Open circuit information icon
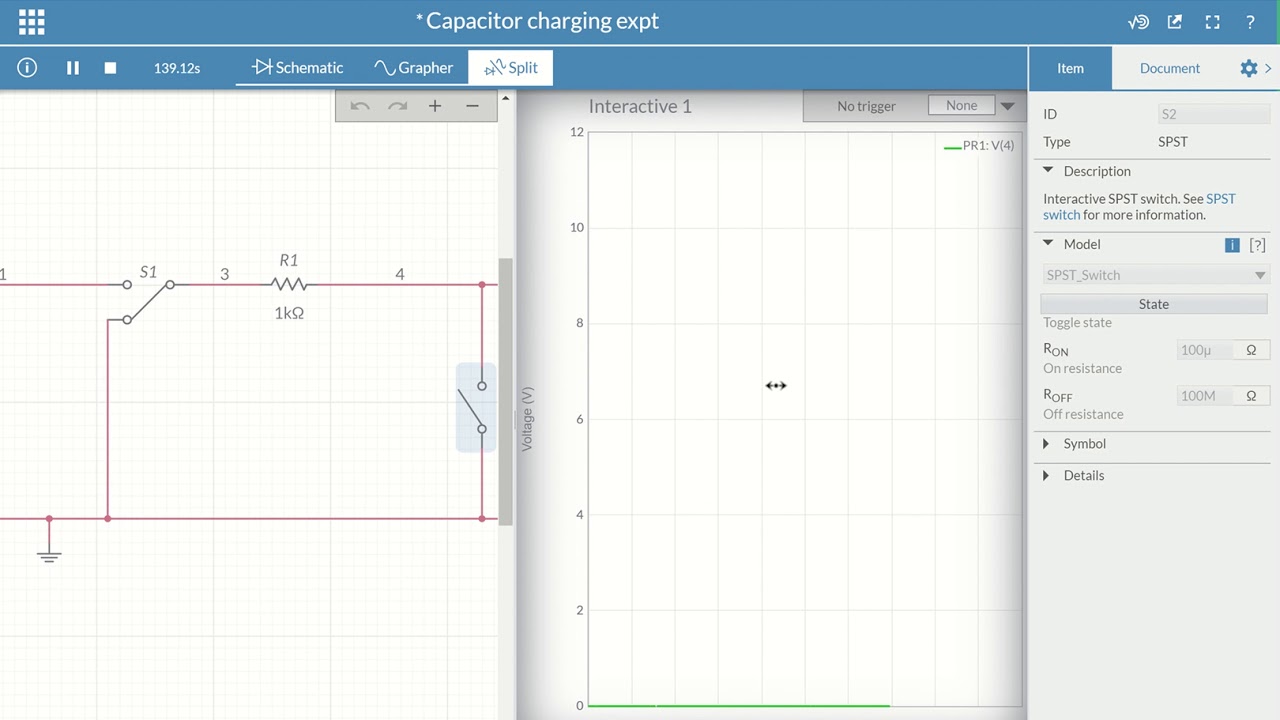This screenshot has width=1280, height=720. (x=27, y=68)
